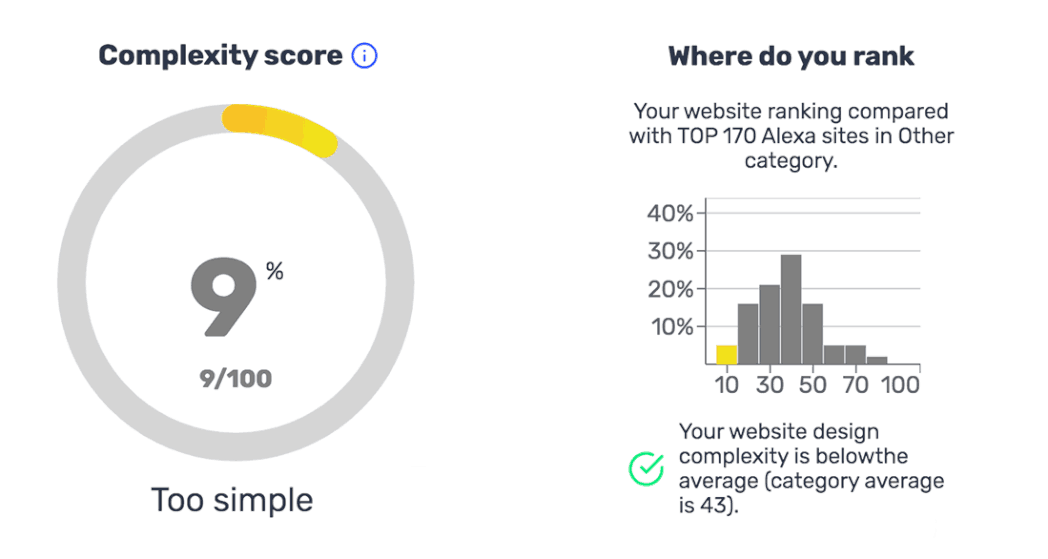Screen dimensions: 1048x559
Task: Click the 9/100 score label
Action: coord(236,379)
